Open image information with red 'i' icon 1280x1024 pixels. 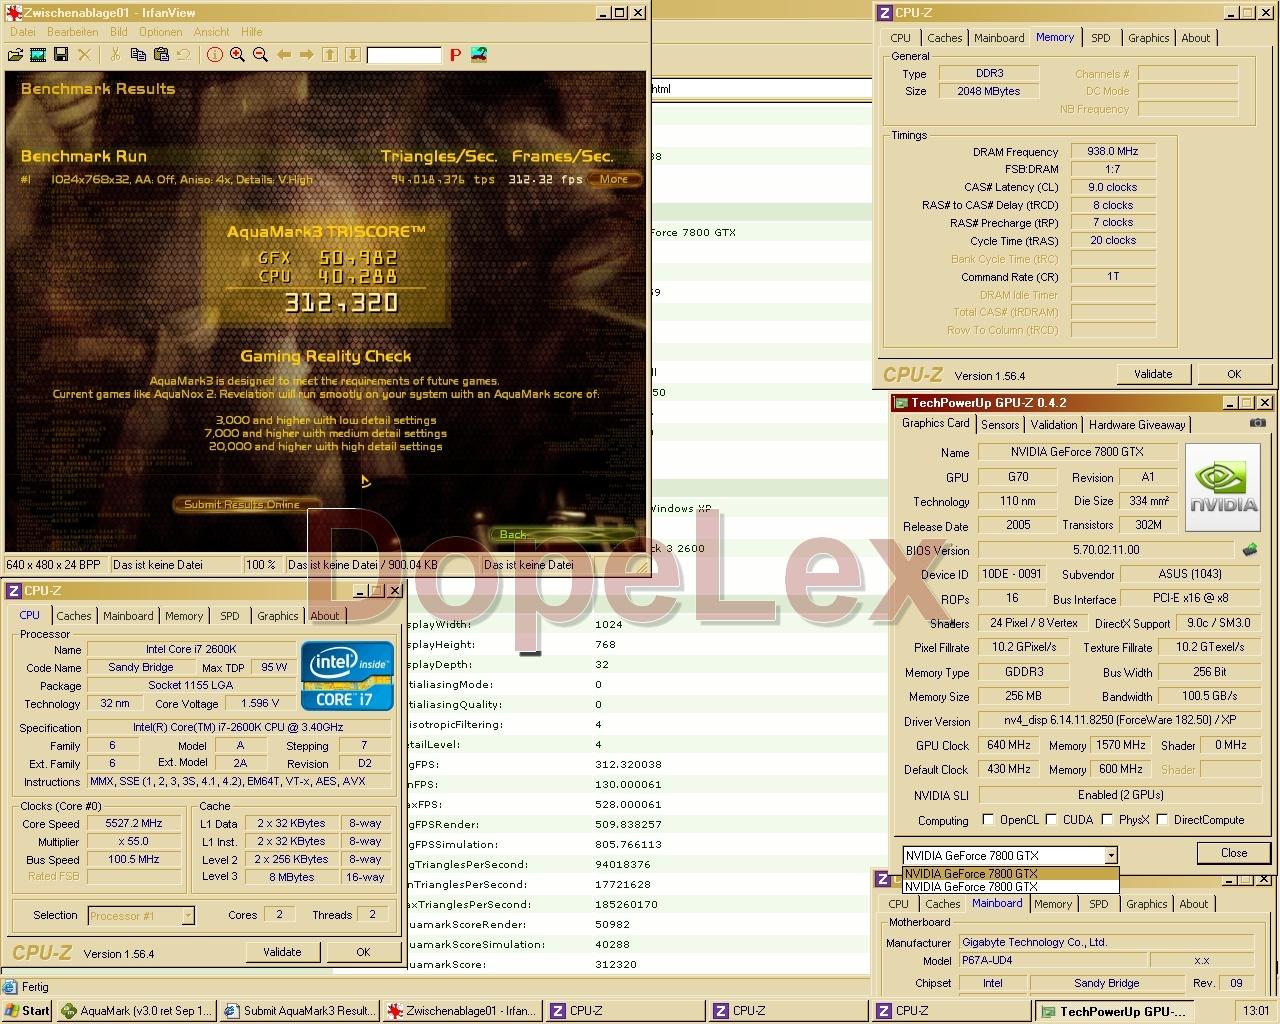tap(214, 55)
